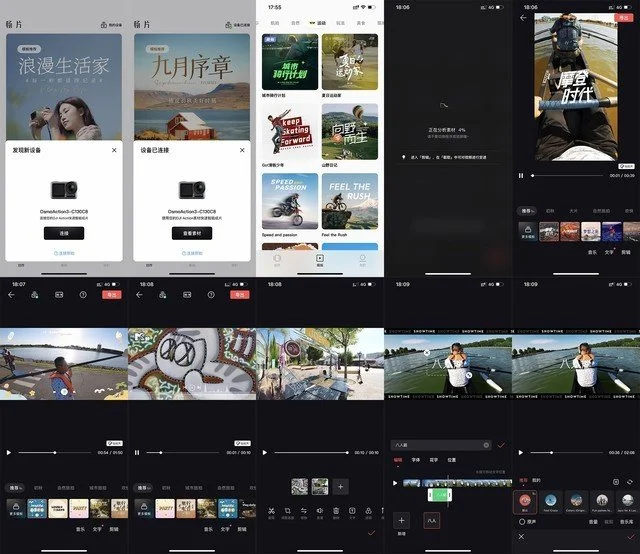Go back on the cat mural editor screen

(140, 295)
